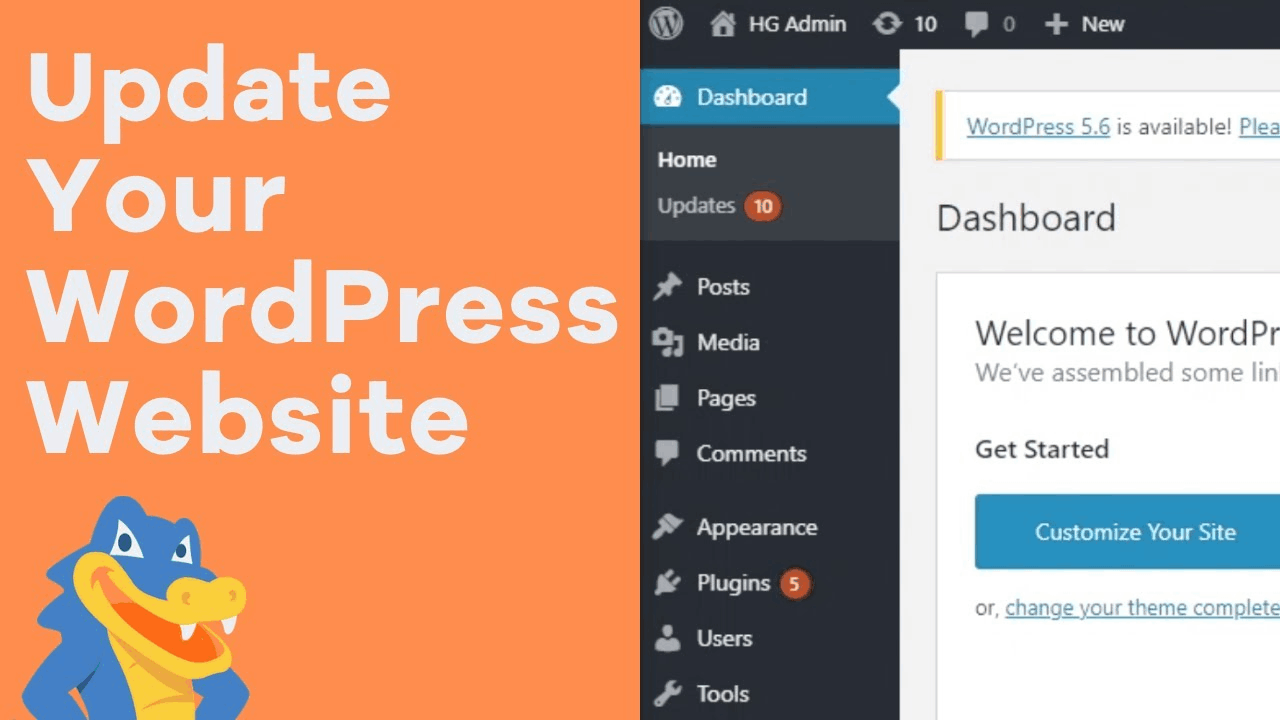Click the New content menu label
Image resolution: width=1280 pixels, height=720 pixels.
[x=1102, y=24]
